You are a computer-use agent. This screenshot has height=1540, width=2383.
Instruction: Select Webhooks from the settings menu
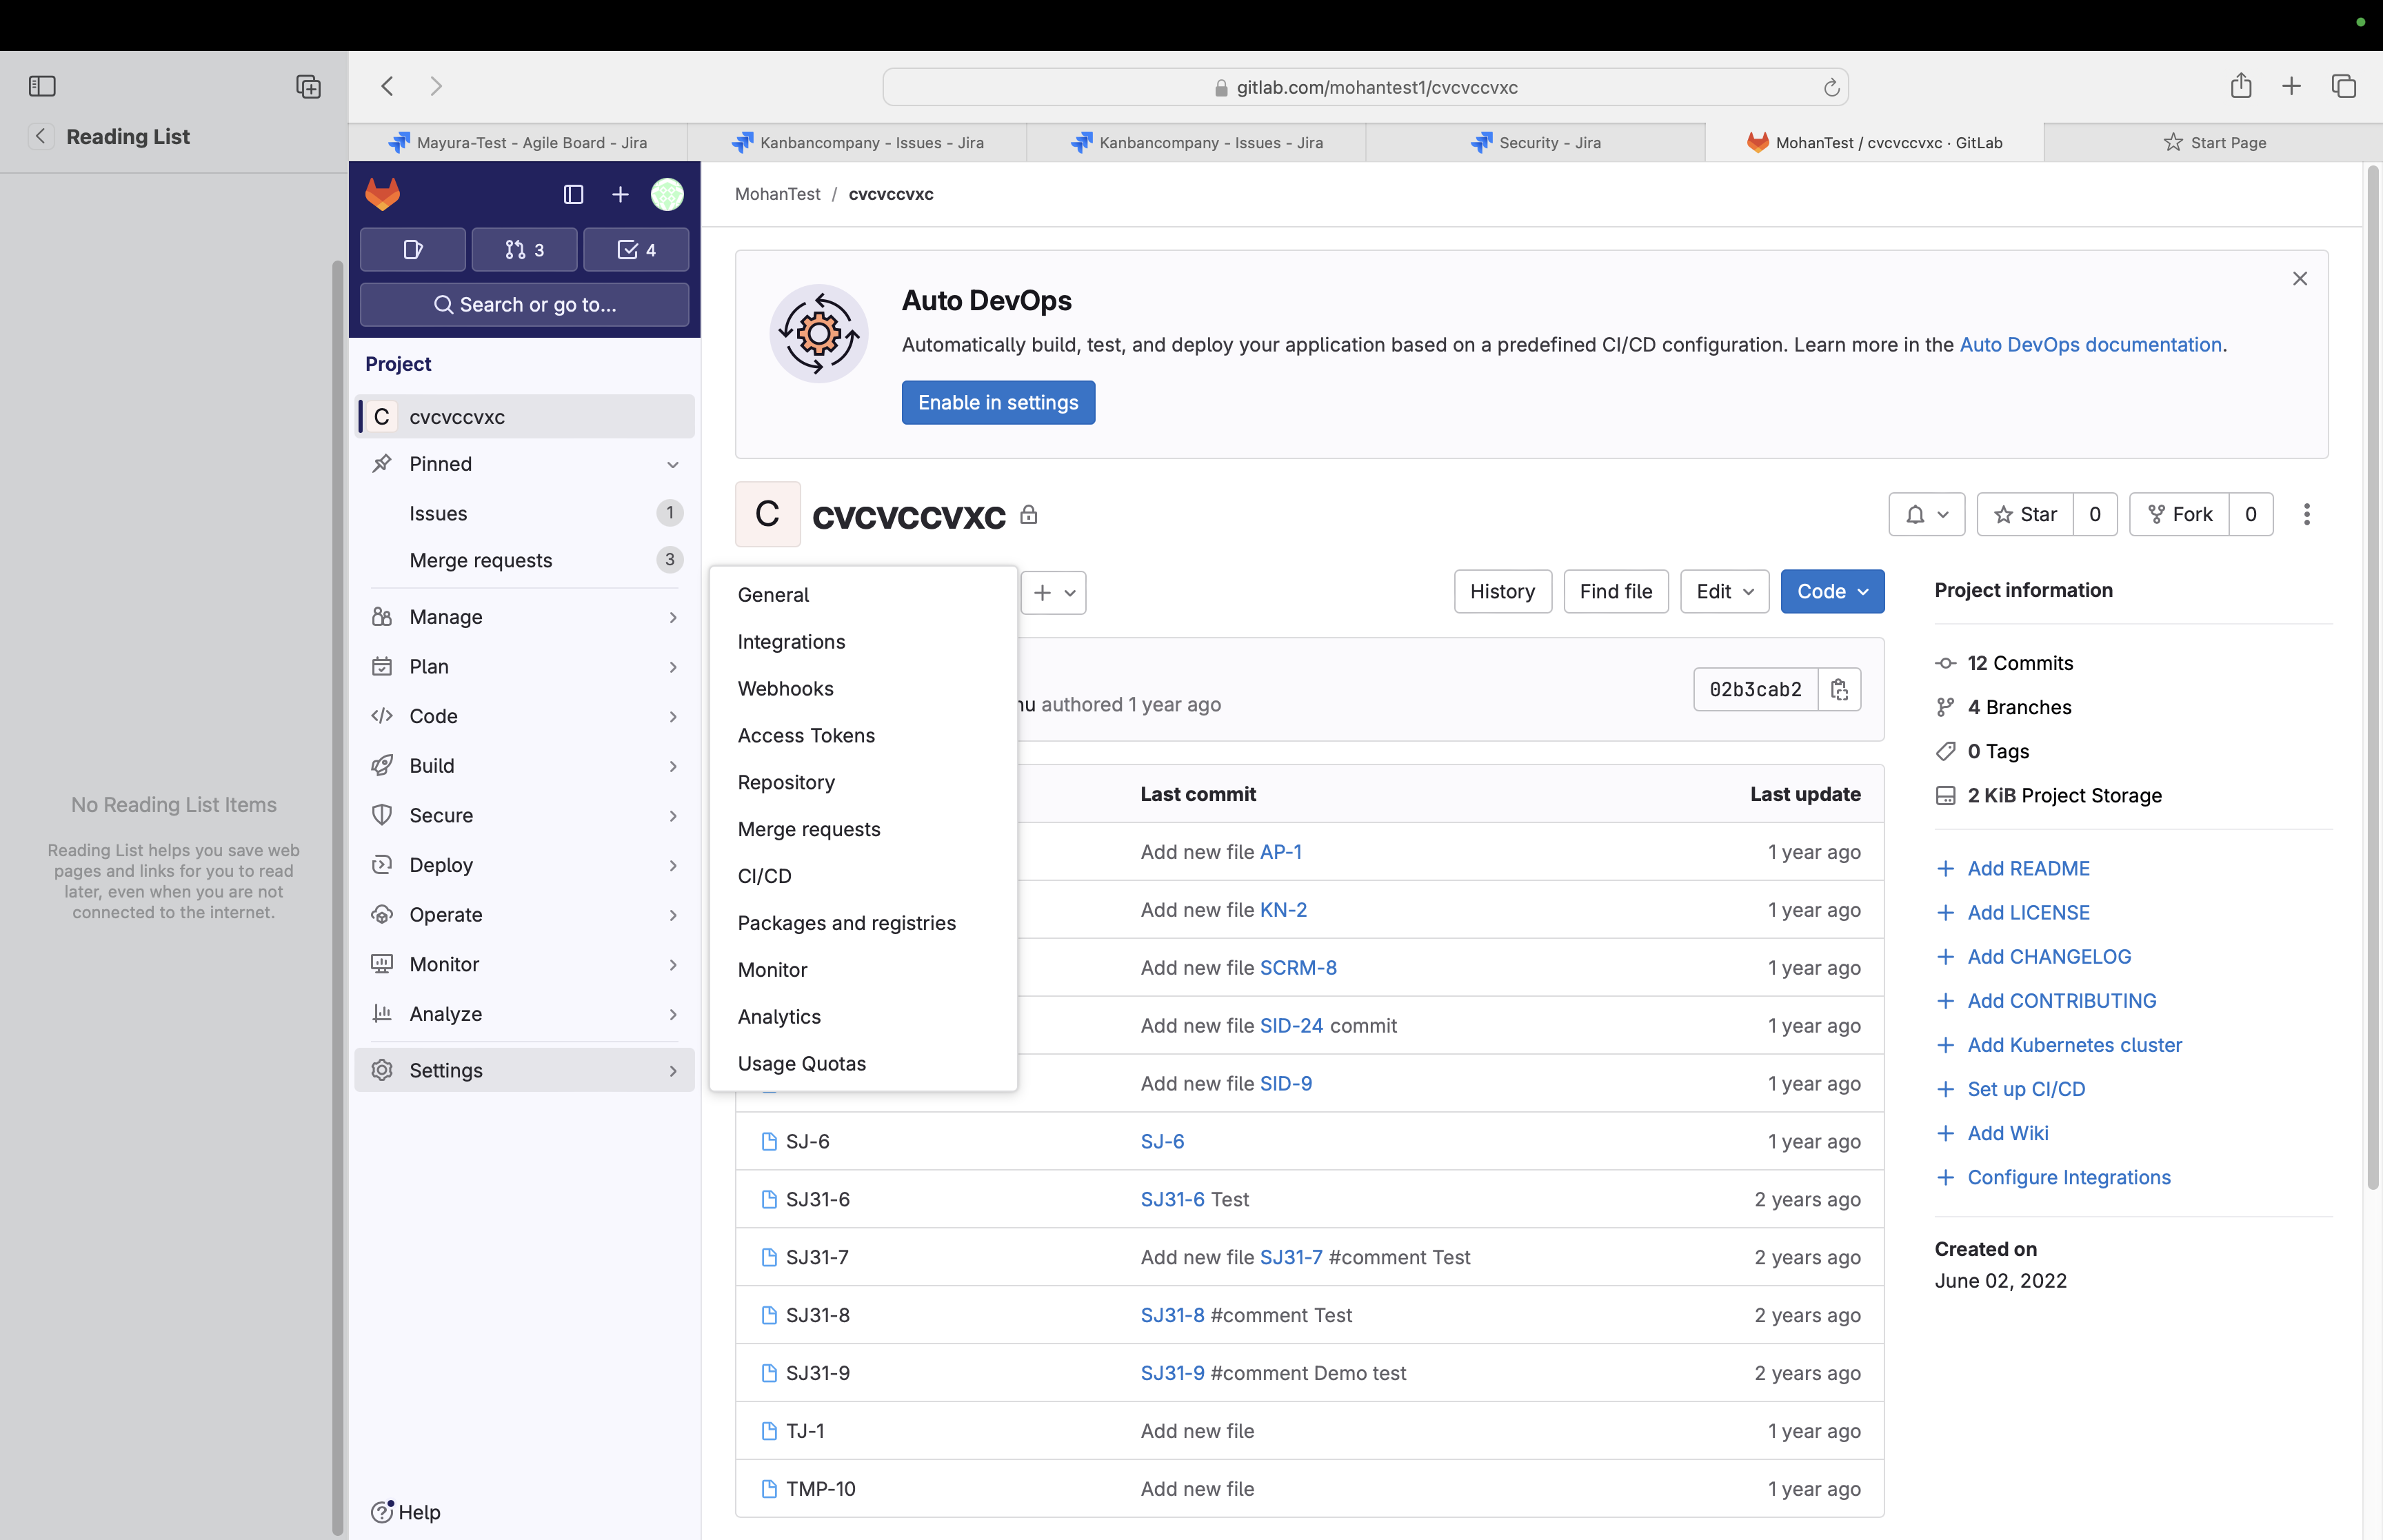(x=785, y=688)
